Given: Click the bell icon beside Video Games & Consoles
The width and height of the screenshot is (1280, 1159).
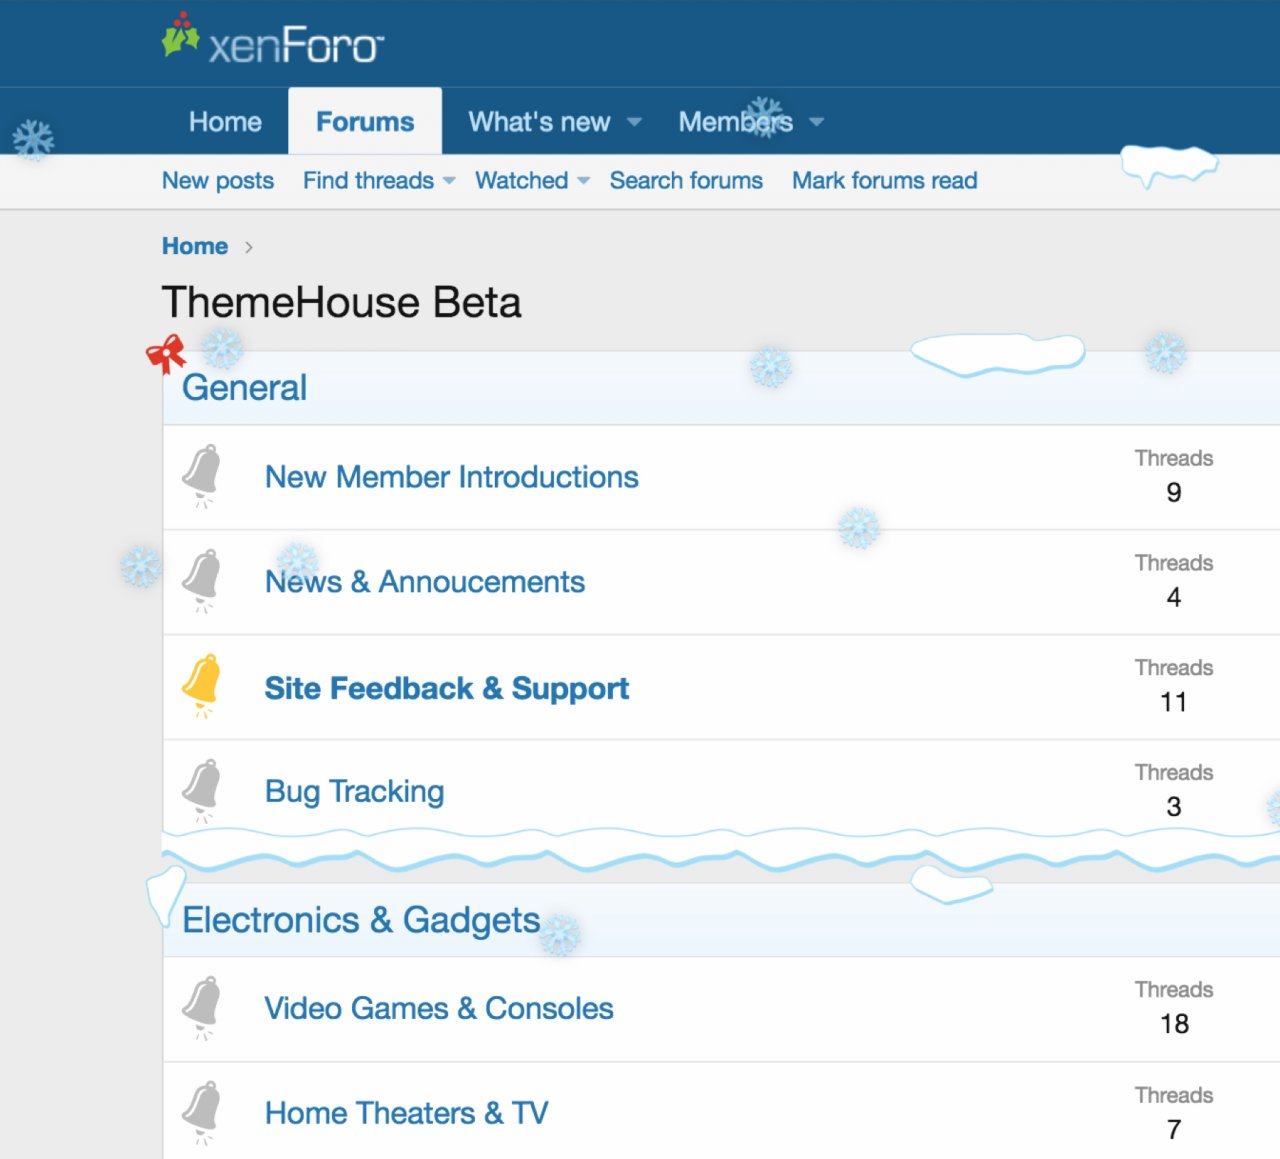Looking at the screenshot, I should point(202,1006).
